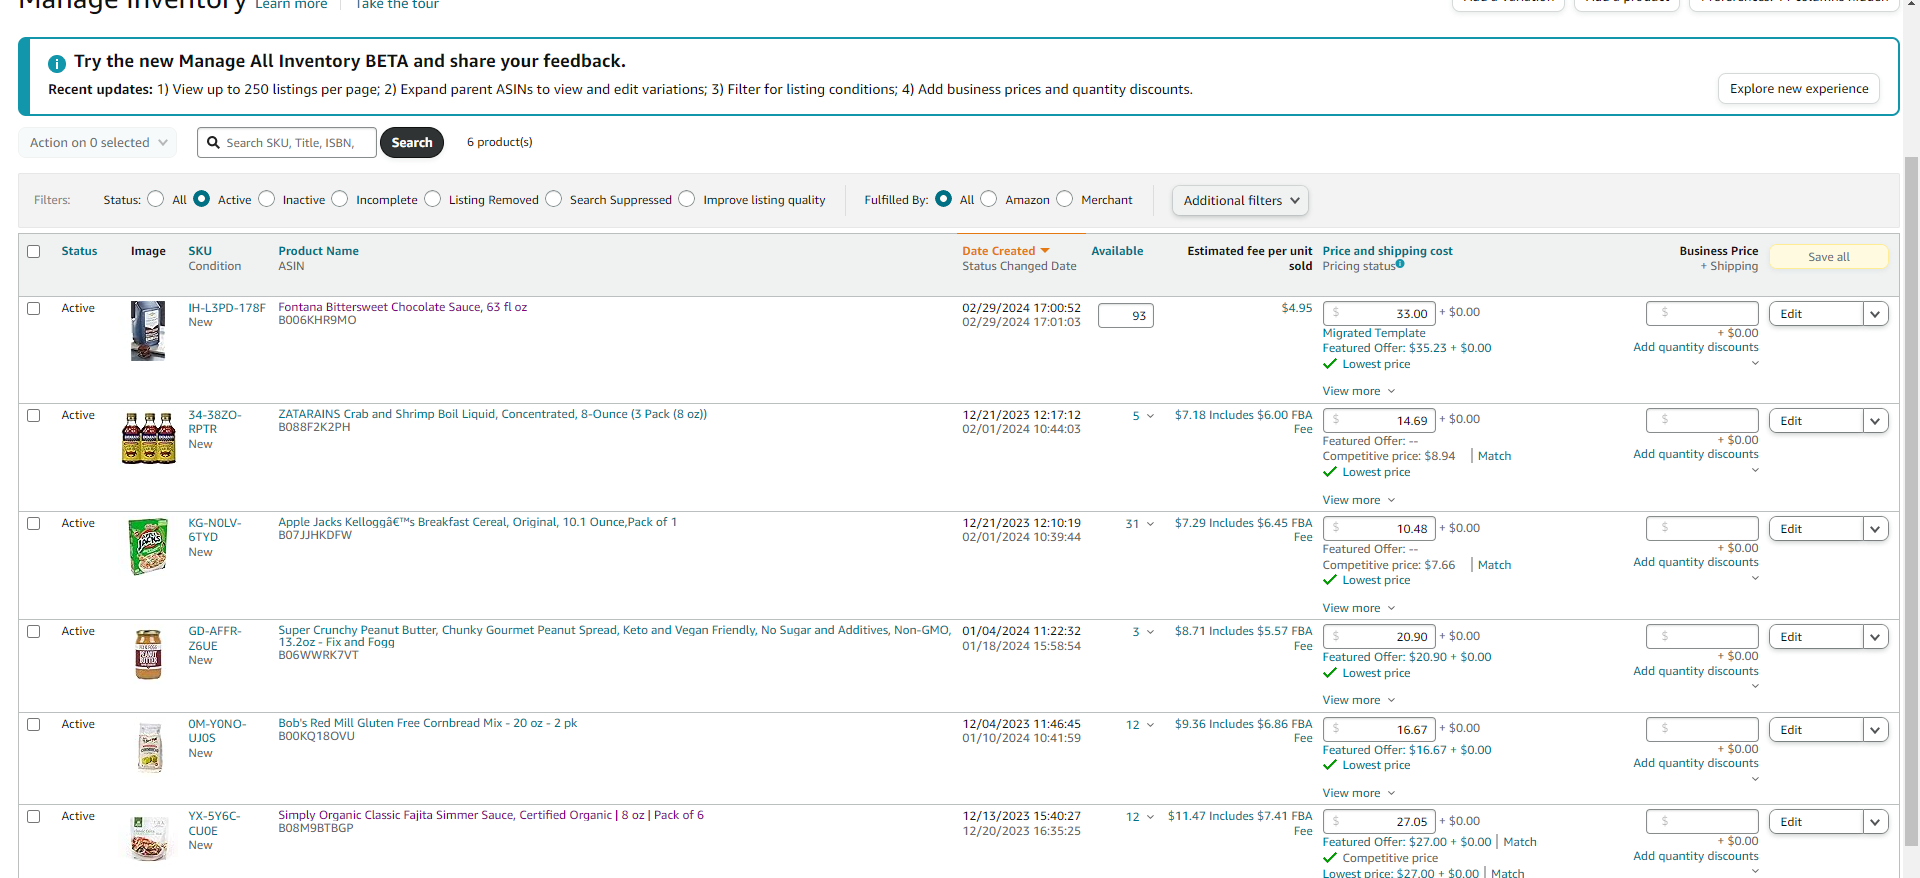Click the Search SKU, Title, ISBN field
The image size is (1920, 878).
pos(287,143)
